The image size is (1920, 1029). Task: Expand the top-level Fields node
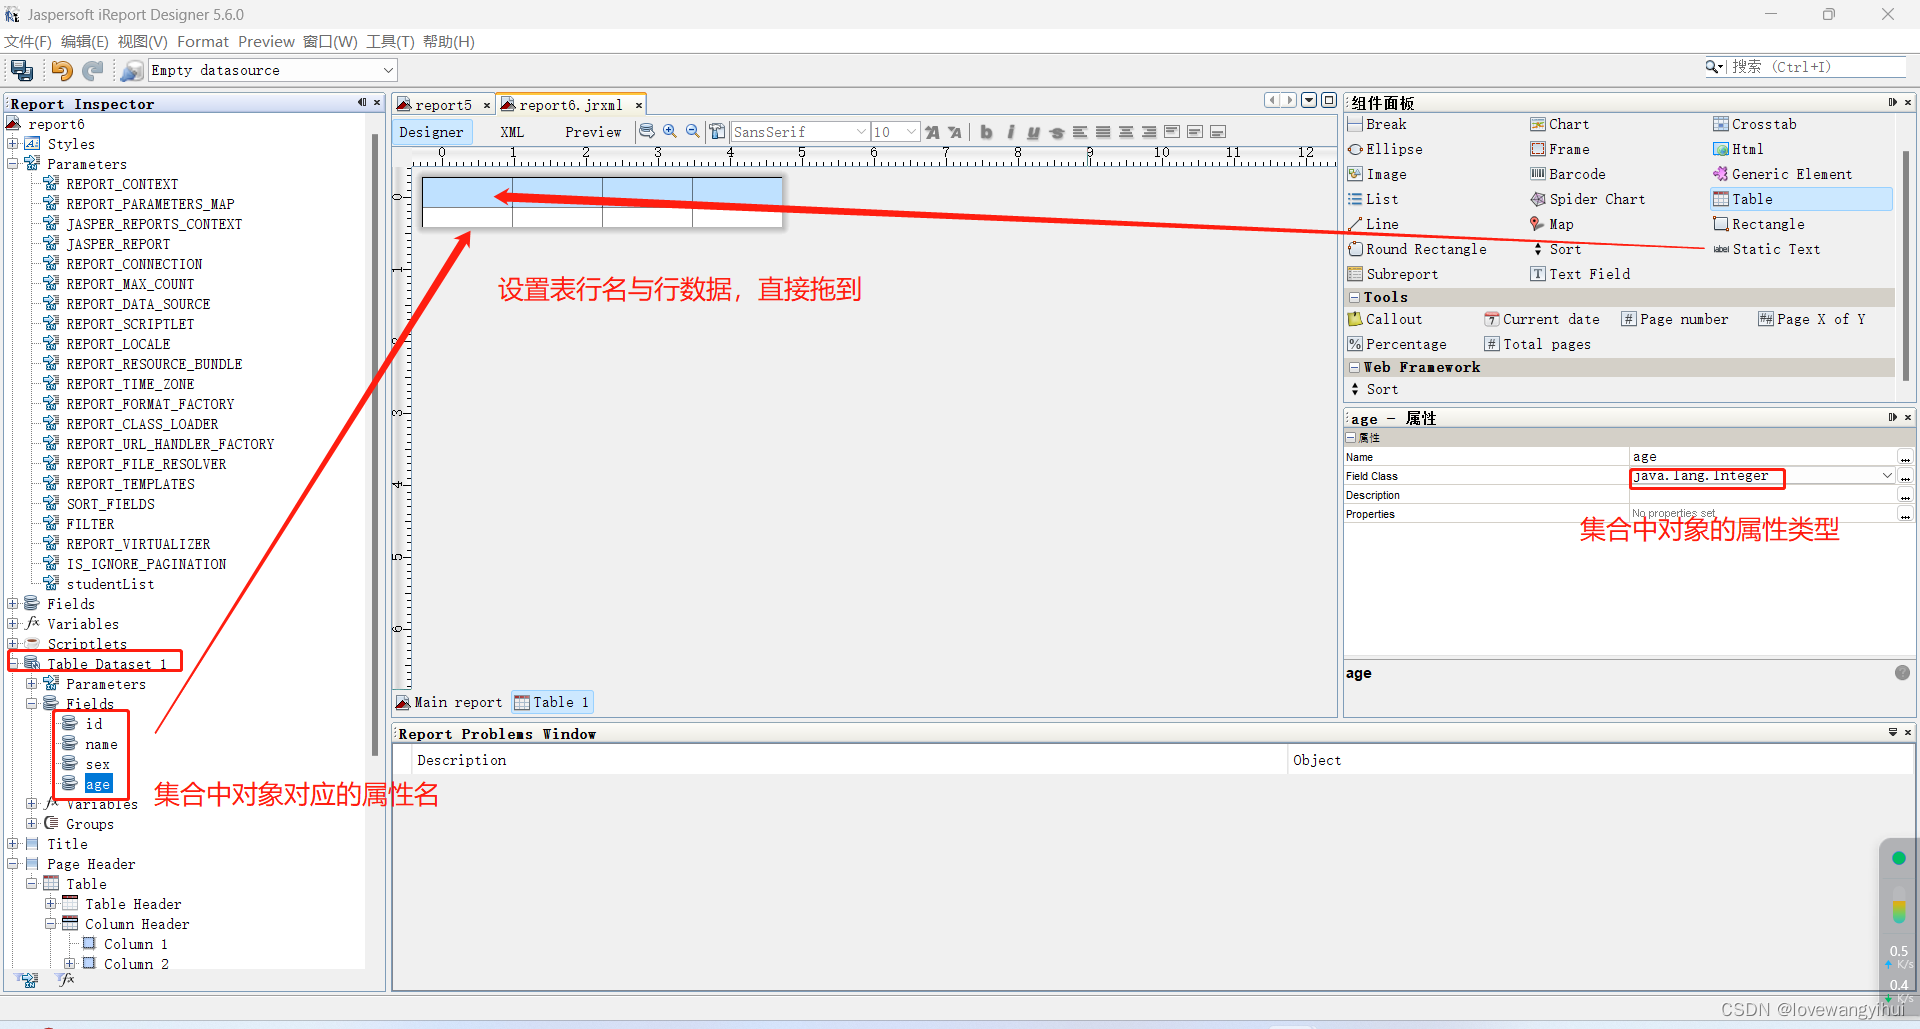[x=13, y=604]
